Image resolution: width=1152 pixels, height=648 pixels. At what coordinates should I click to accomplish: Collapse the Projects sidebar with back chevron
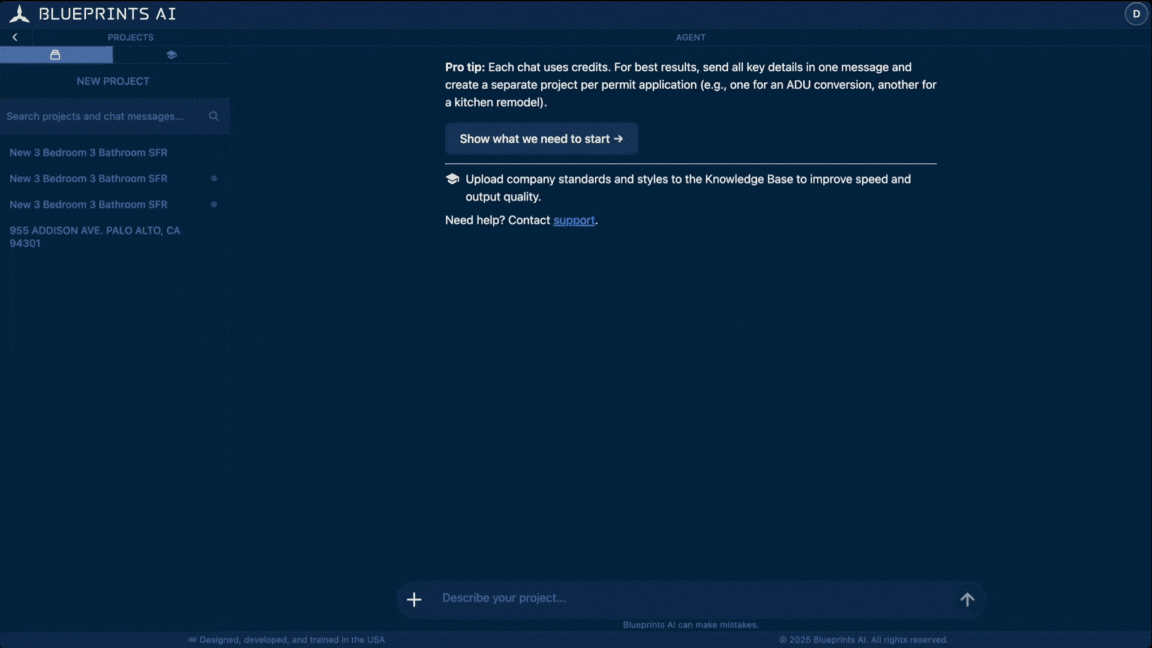(x=15, y=37)
